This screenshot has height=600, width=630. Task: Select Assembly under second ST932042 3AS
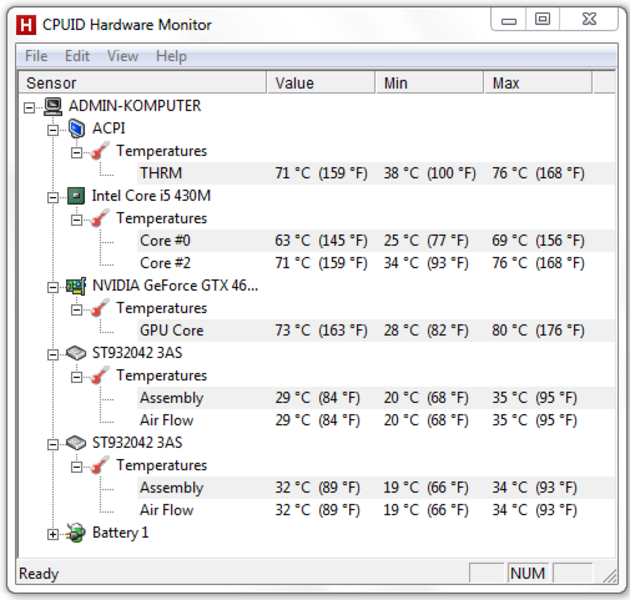376,487
